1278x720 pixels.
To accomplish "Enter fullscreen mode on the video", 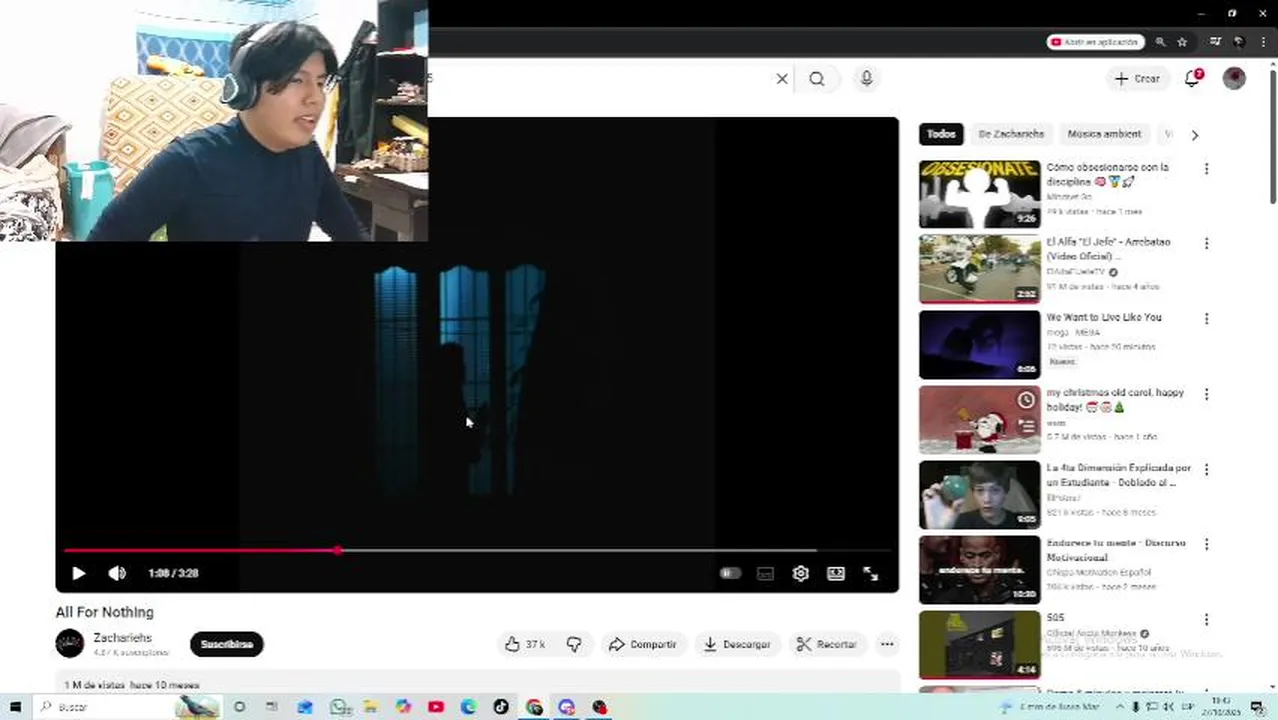I will coord(870,573).
